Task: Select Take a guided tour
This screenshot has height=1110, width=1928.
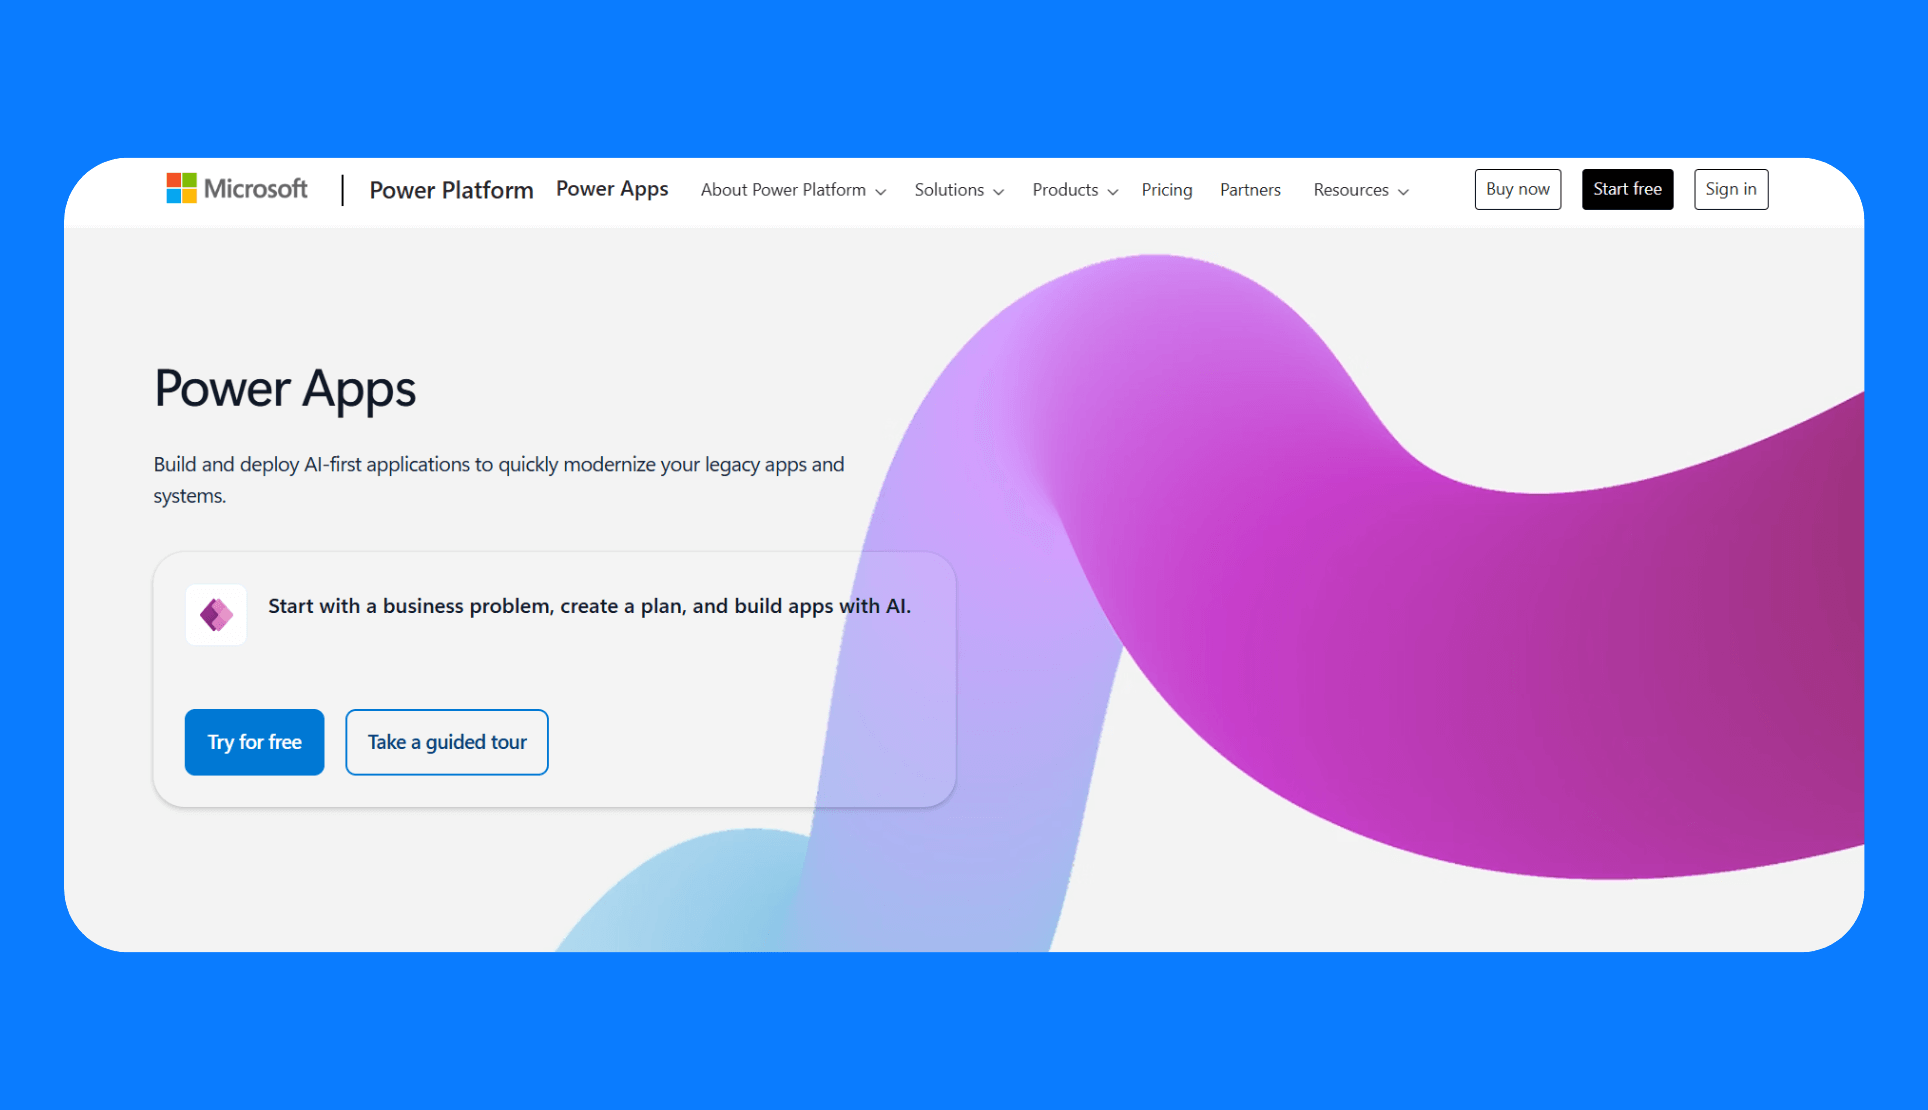Action: pos(447,742)
